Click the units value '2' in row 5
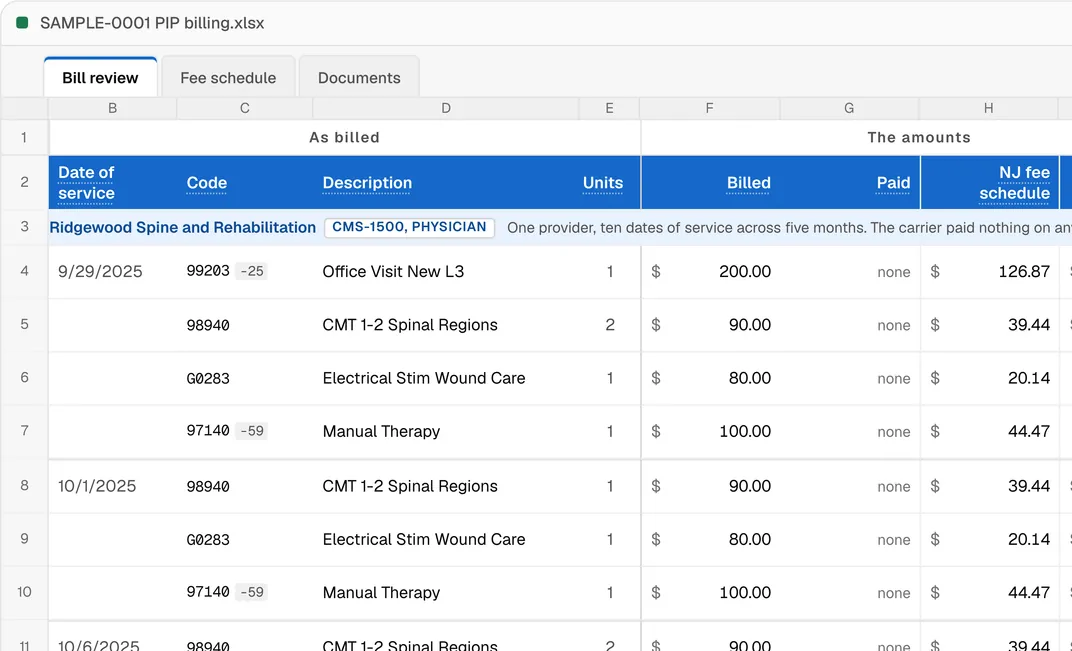This screenshot has width=1072, height=651. point(610,325)
